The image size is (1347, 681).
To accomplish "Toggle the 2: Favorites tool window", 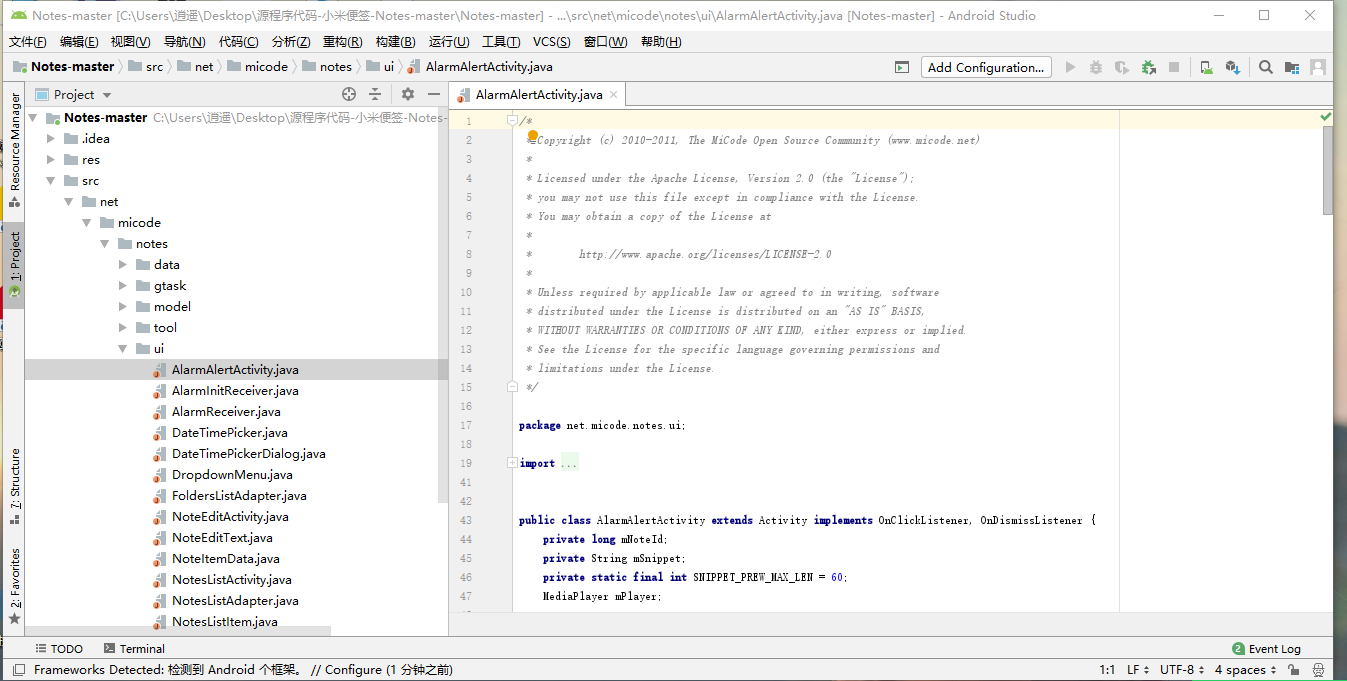I will tap(14, 586).
